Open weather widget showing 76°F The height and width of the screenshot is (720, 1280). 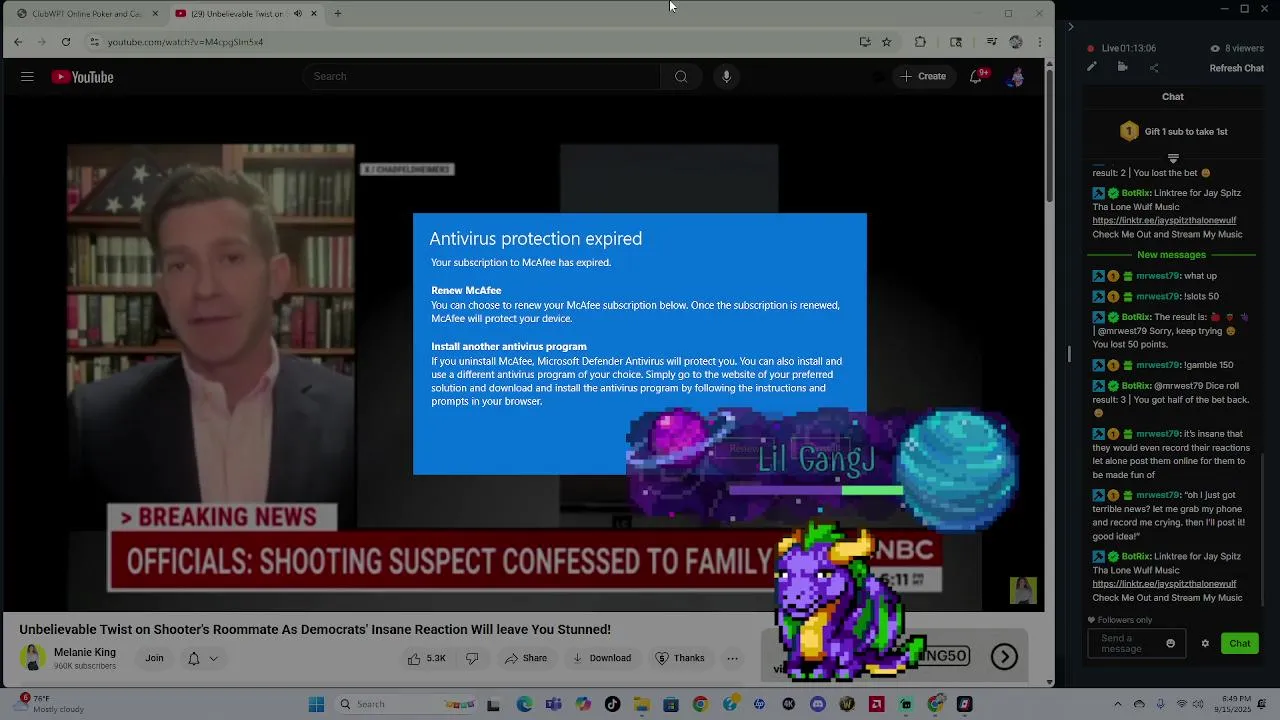coord(50,704)
